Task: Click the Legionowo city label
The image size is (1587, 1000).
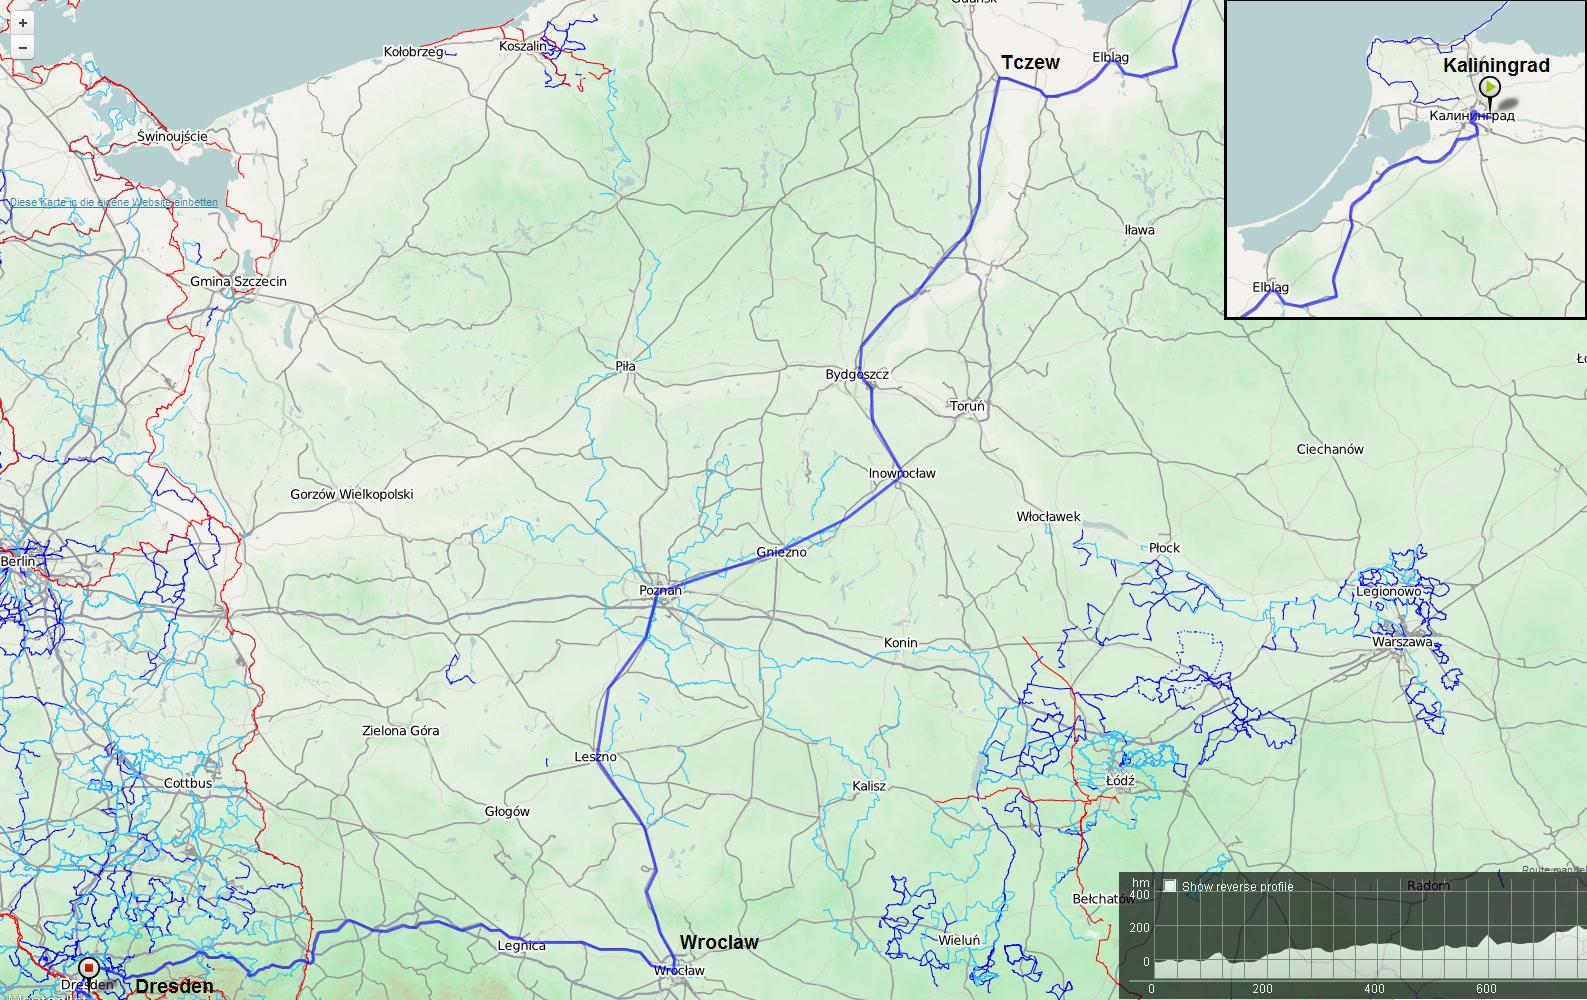Action: click(1388, 592)
